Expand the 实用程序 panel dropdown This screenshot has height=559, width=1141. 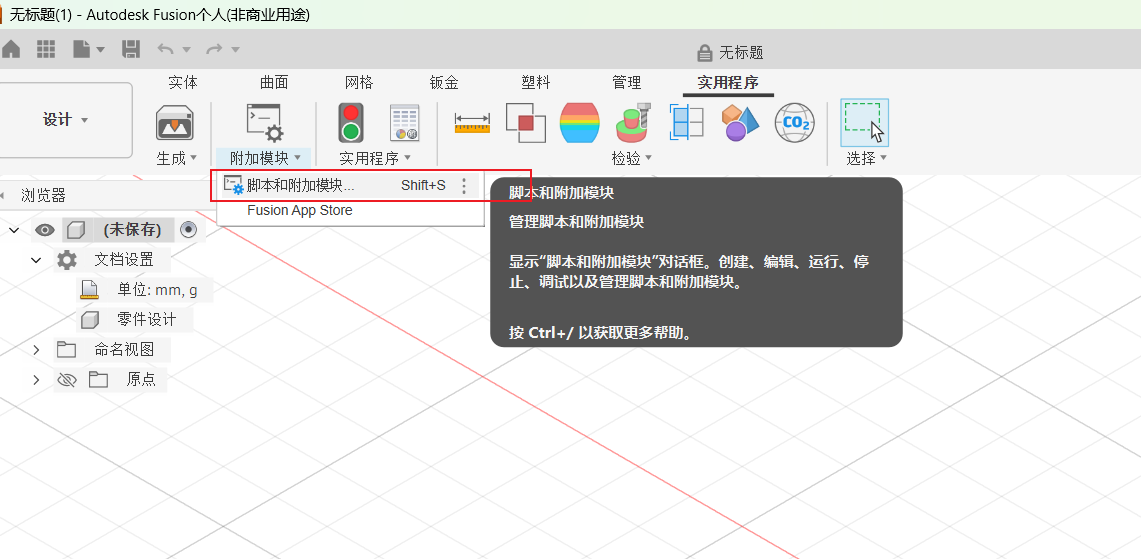375,158
